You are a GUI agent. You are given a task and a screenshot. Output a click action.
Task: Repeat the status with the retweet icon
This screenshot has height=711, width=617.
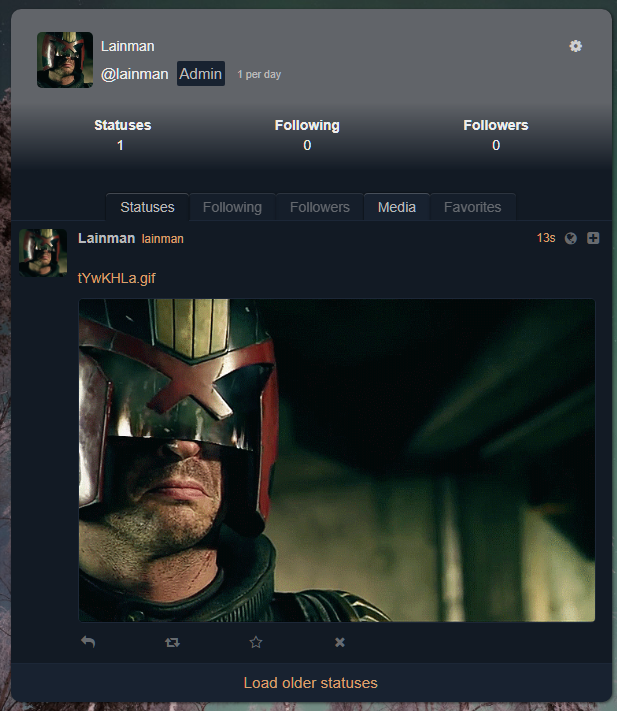pyautogui.click(x=172, y=642)
